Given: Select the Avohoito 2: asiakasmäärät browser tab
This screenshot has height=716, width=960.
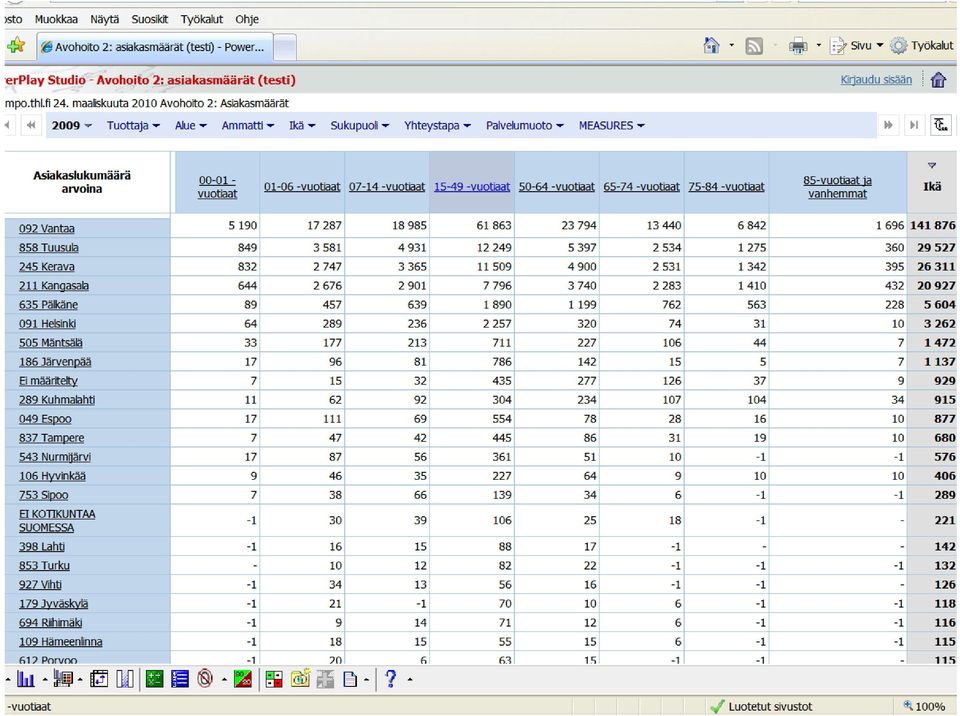Looking at the screenshot, I should (153, 47).
